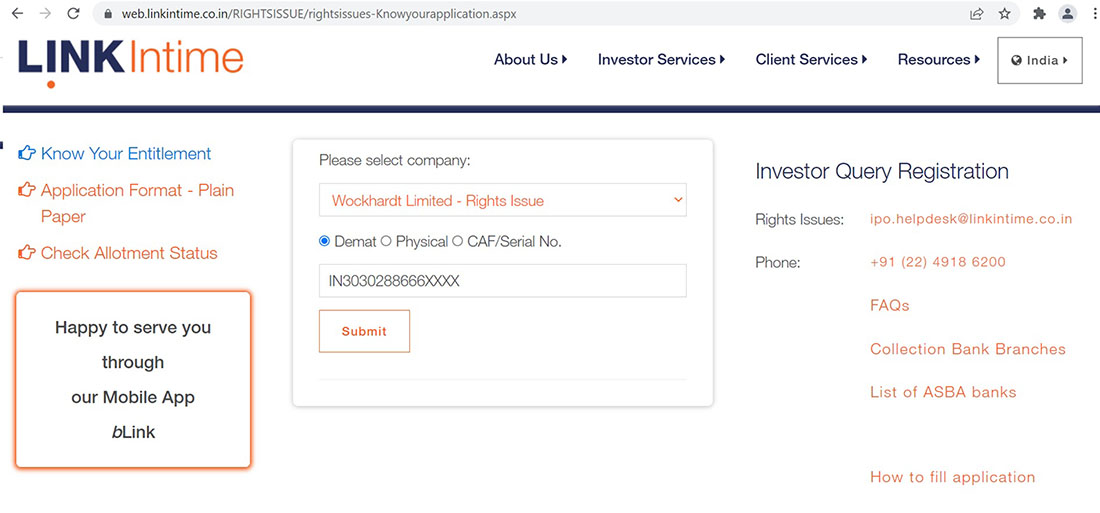Open the Chrome profile avatar icon

(x=1068, y=14)
